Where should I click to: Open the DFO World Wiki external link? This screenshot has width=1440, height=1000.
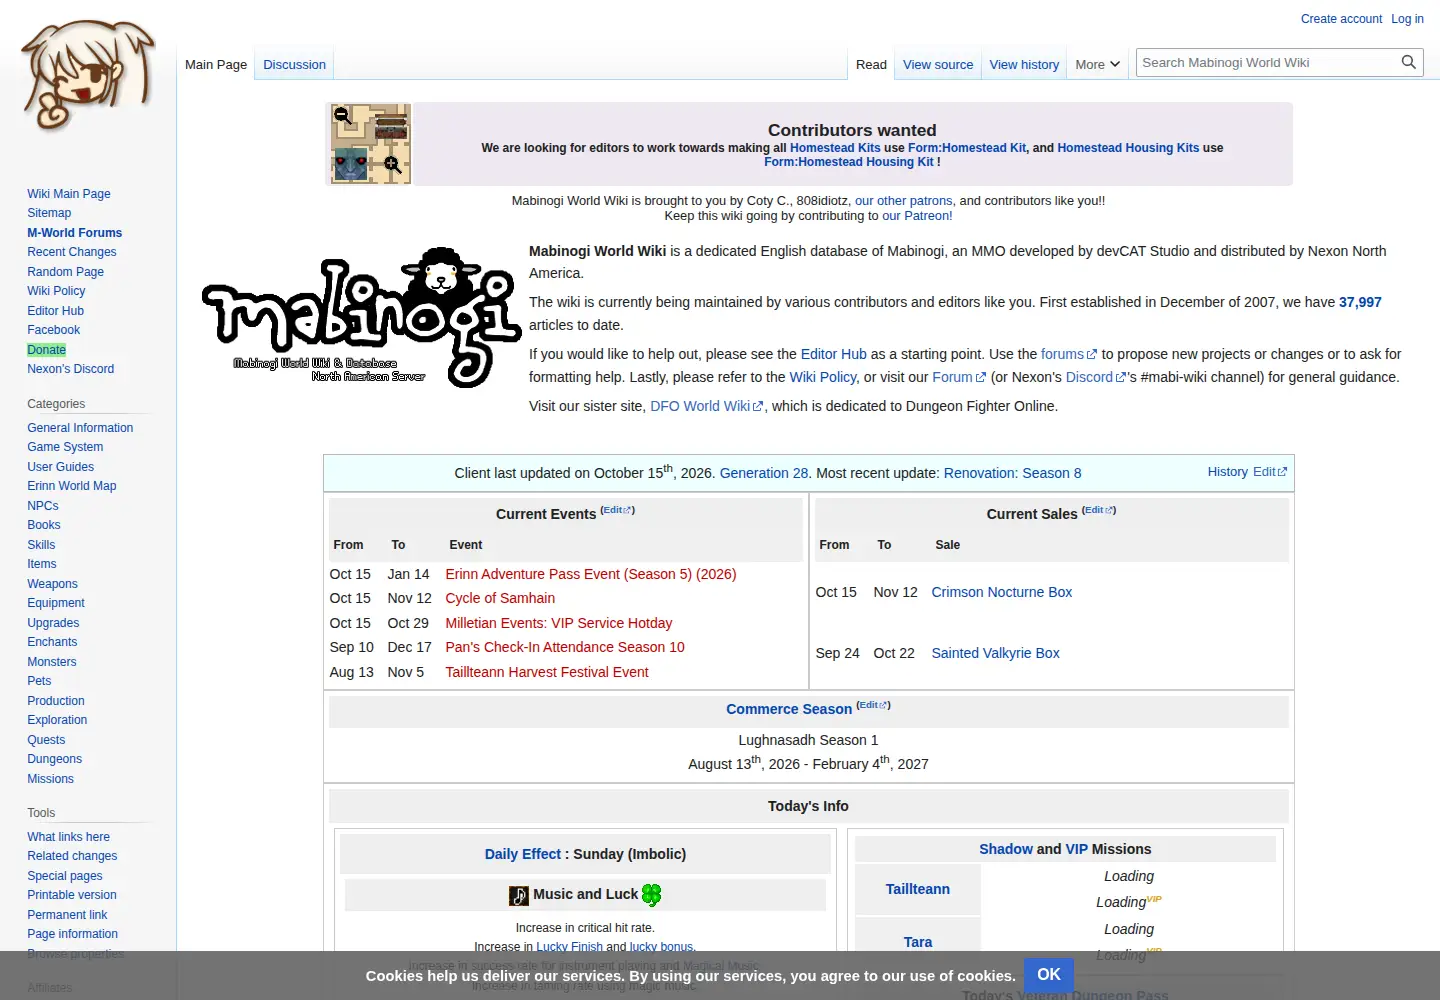point(707,406)
